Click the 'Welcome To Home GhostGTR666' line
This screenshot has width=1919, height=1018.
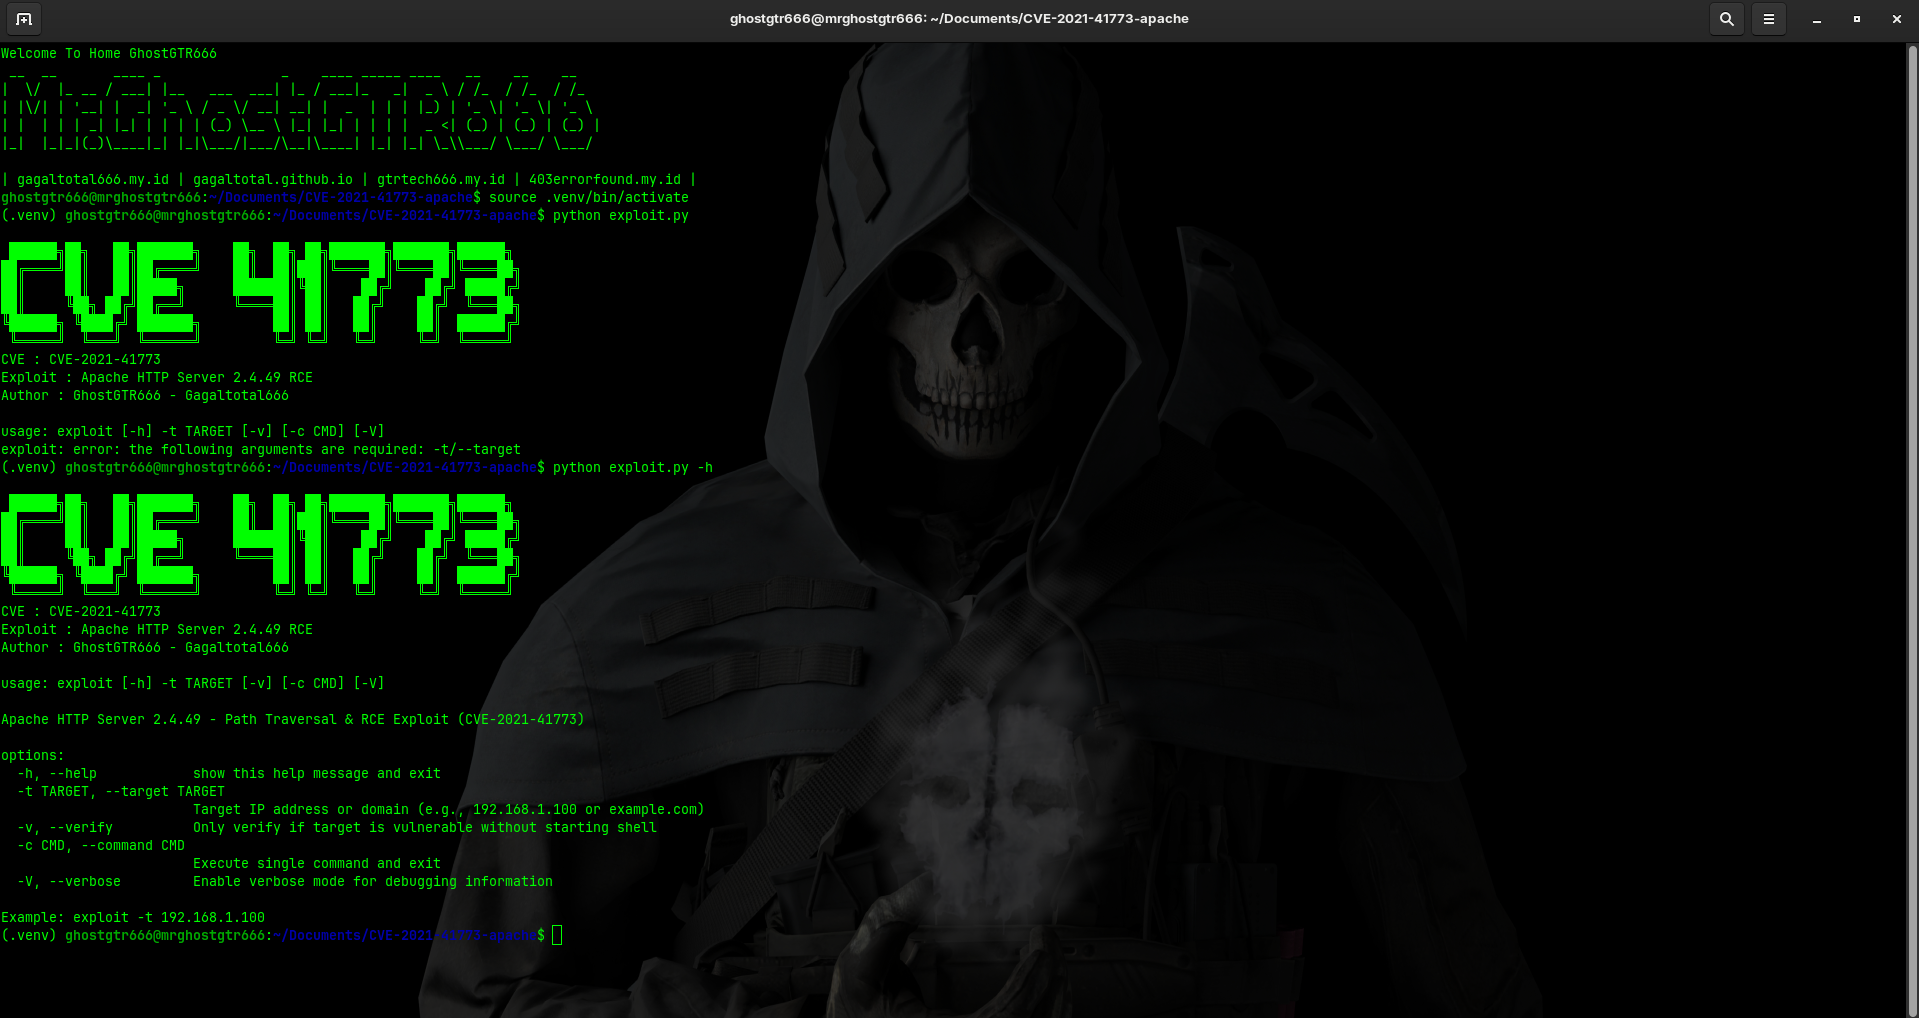pyautogui.click(x=109, y=54)
